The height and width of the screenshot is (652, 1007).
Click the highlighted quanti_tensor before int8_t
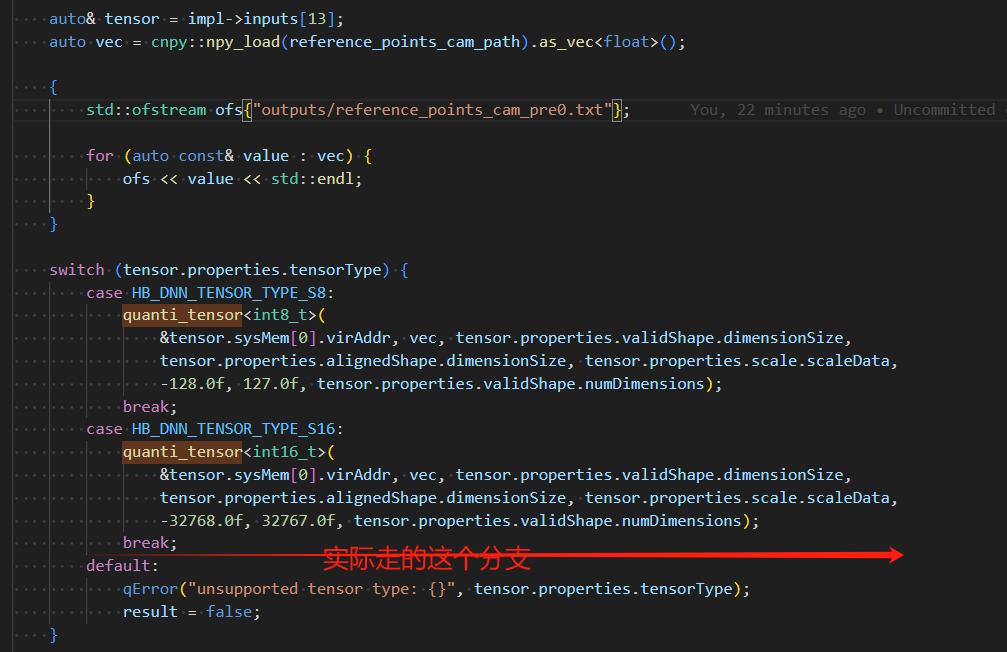(182, 316)
